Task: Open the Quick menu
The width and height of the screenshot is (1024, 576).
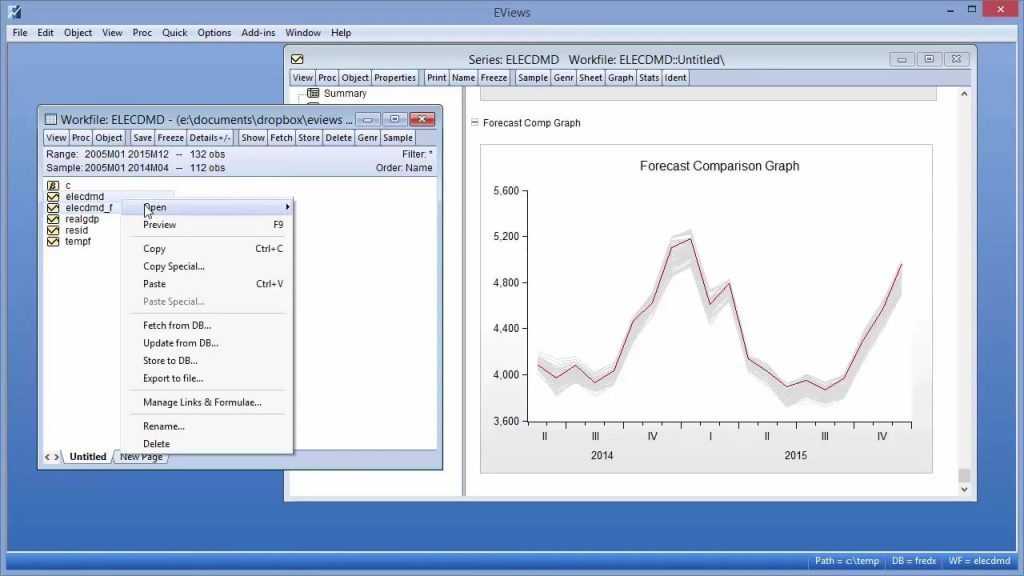Action: [174, 32]
